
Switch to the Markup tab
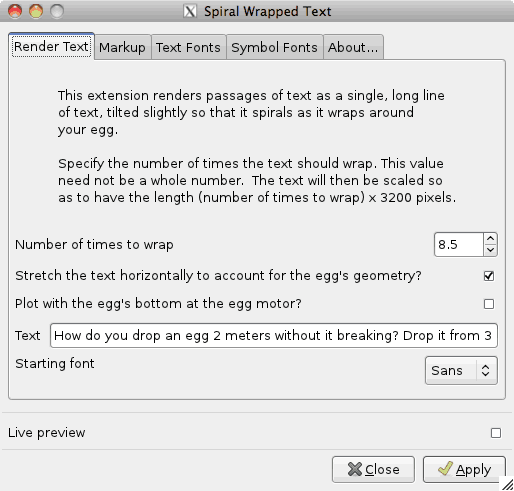coord(123,47)
